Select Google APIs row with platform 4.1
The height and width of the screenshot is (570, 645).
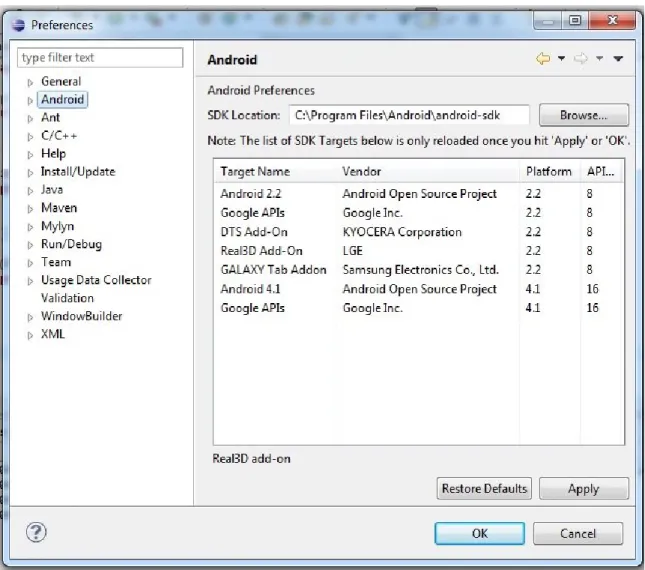[418, 308]
